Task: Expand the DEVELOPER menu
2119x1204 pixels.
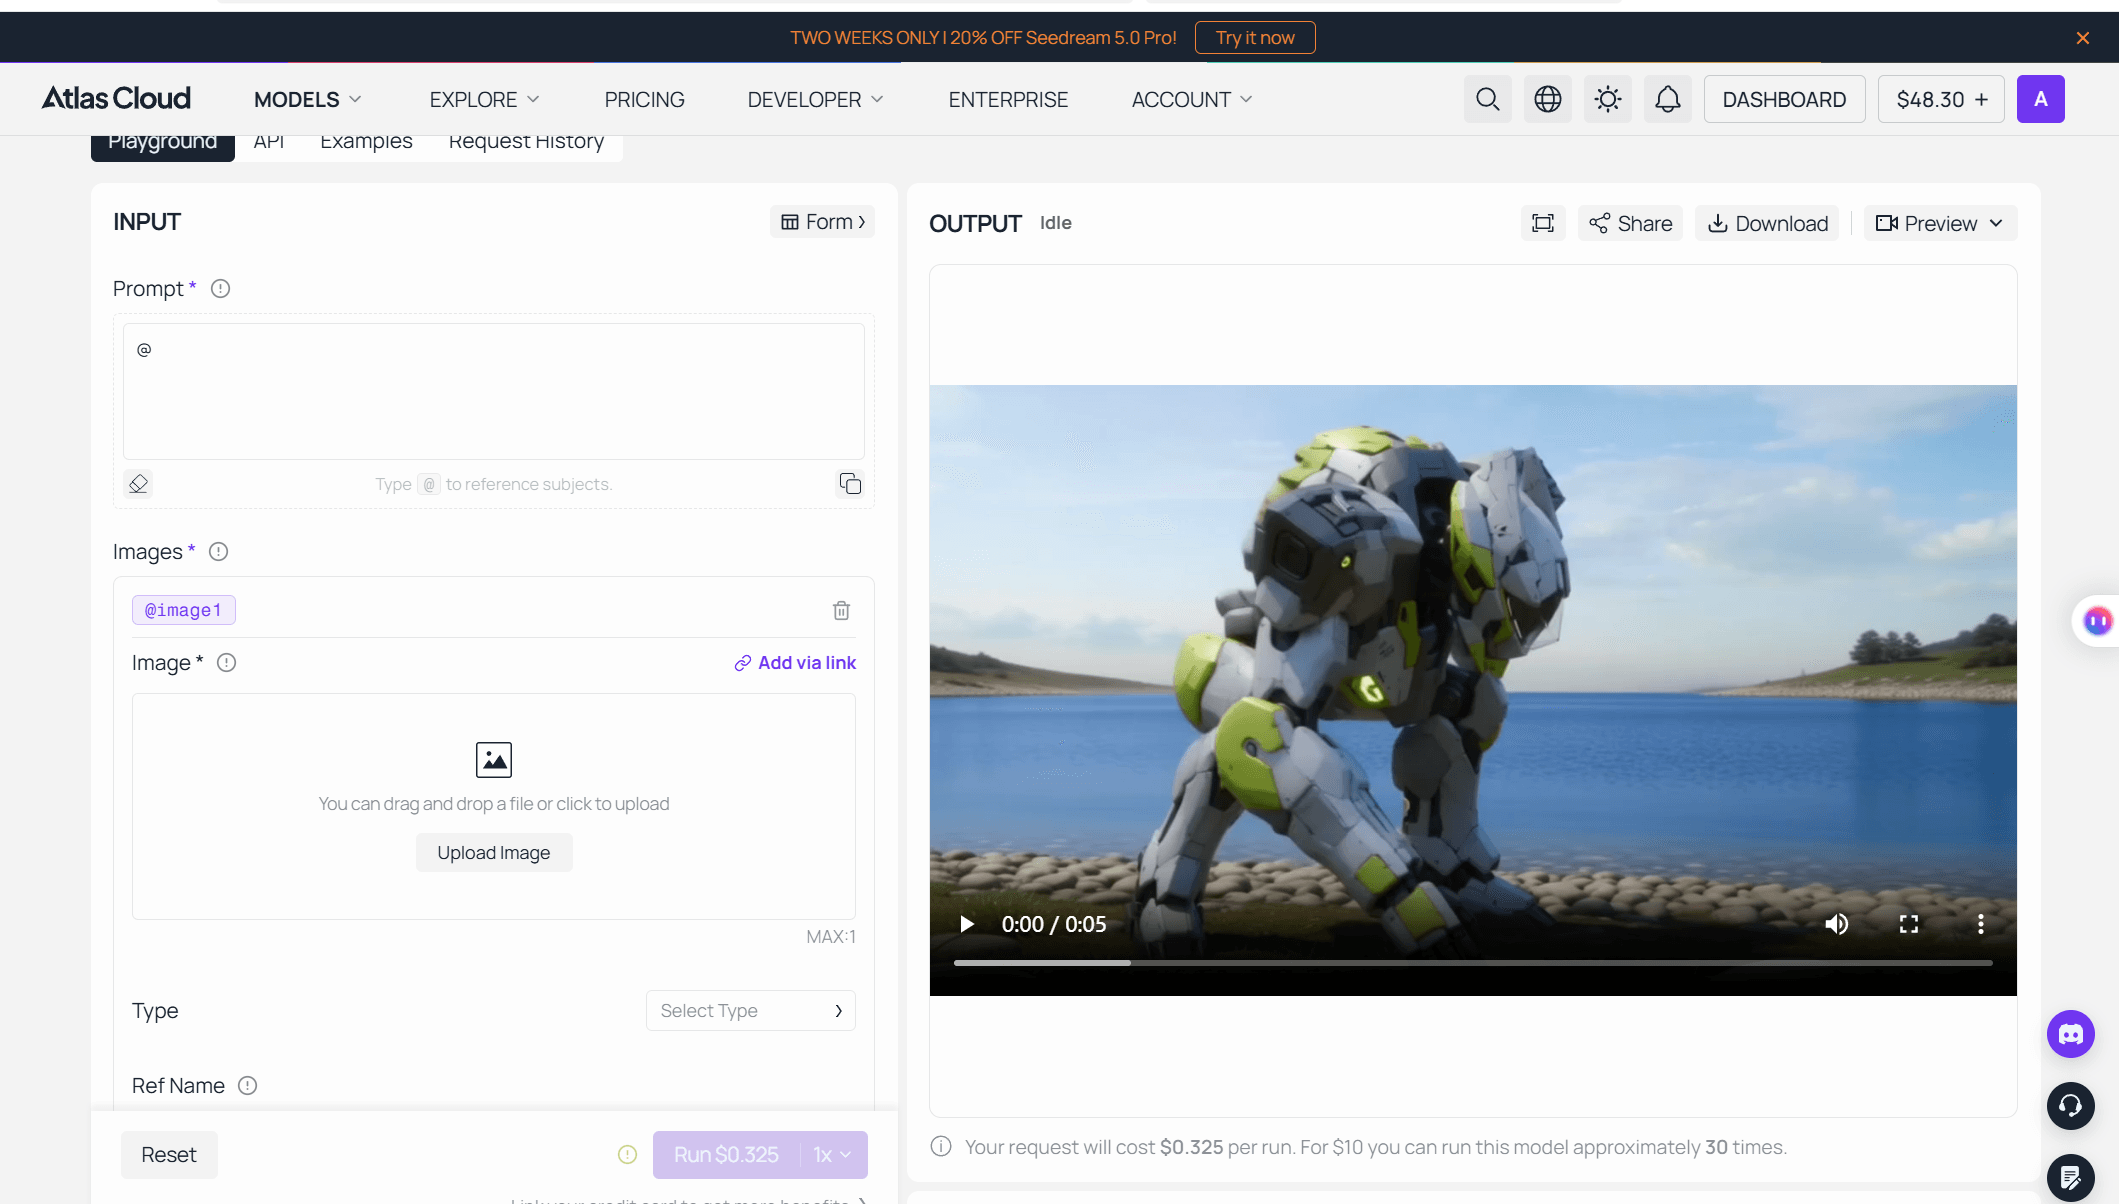Action: click(815, 100)
